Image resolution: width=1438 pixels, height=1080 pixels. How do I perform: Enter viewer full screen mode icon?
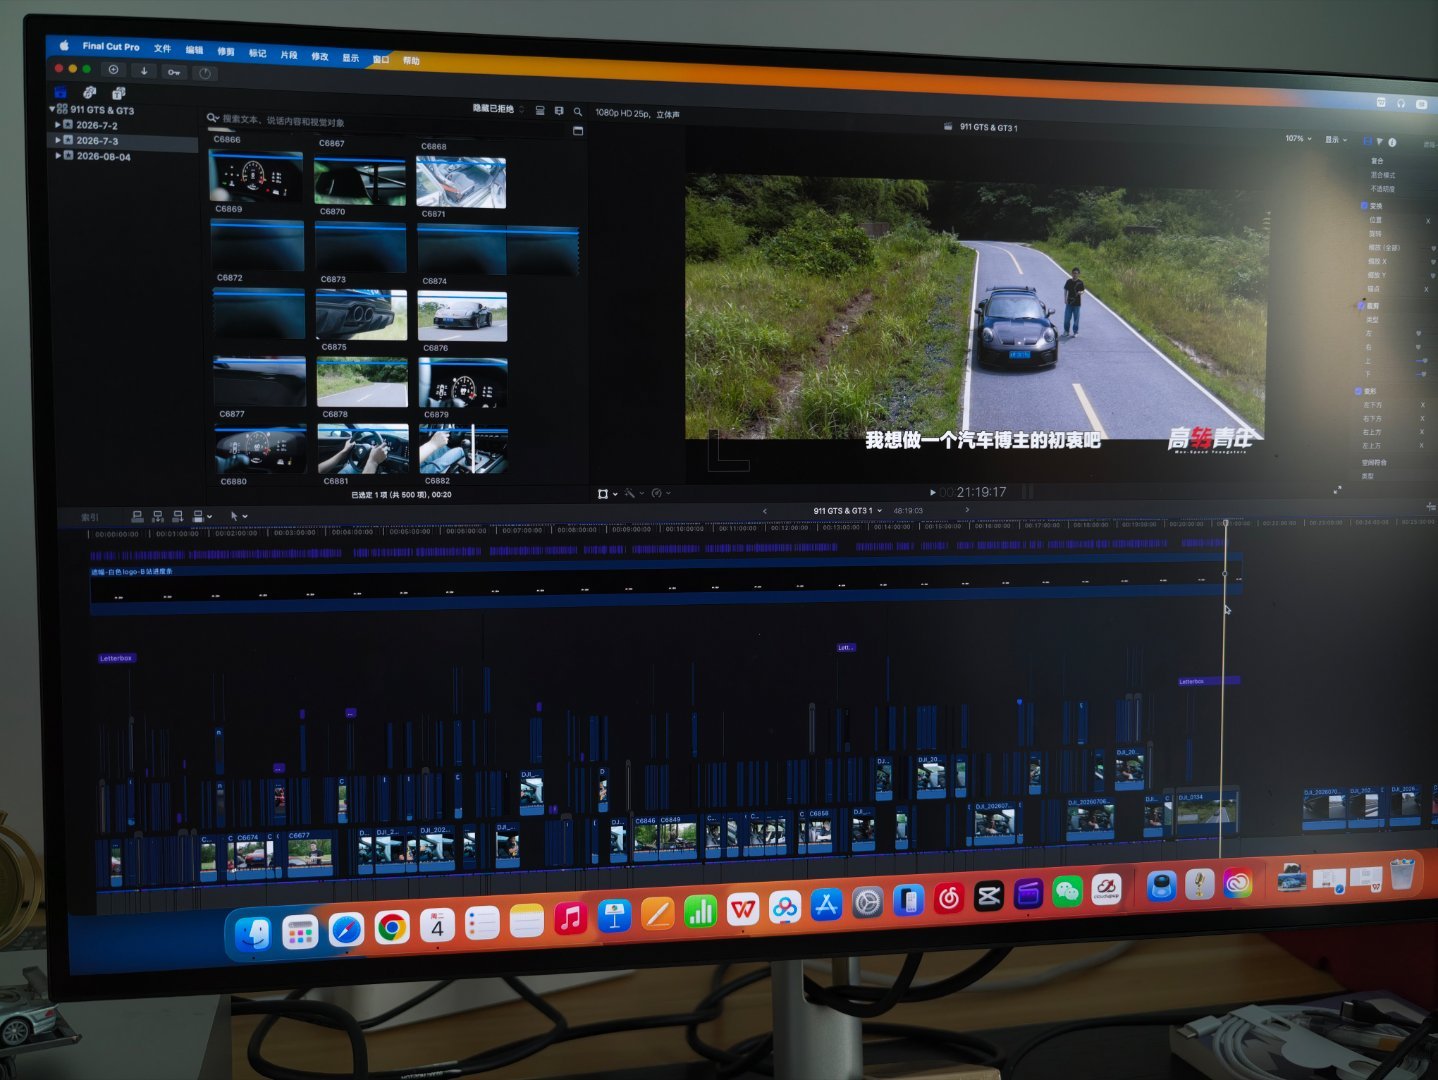1338,490
